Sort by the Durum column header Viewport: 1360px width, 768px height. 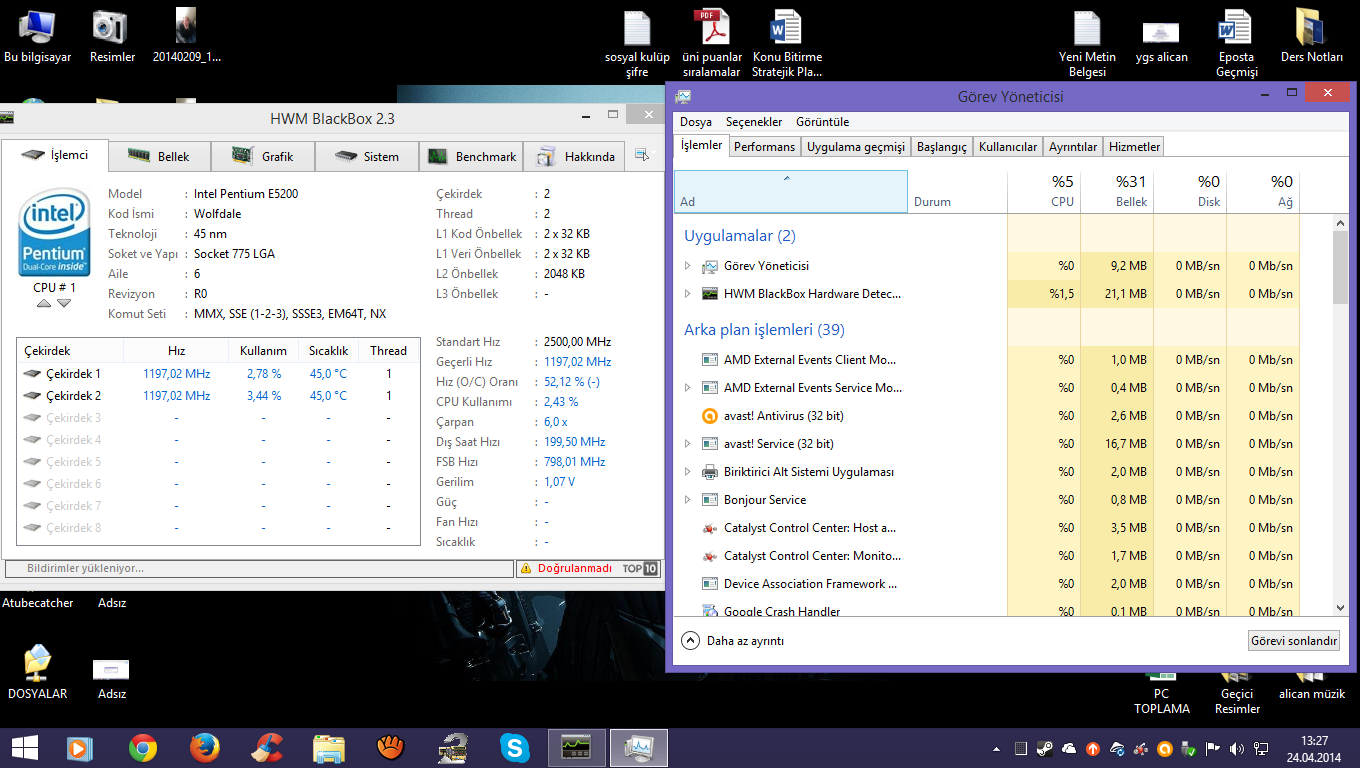coord(958,191)
